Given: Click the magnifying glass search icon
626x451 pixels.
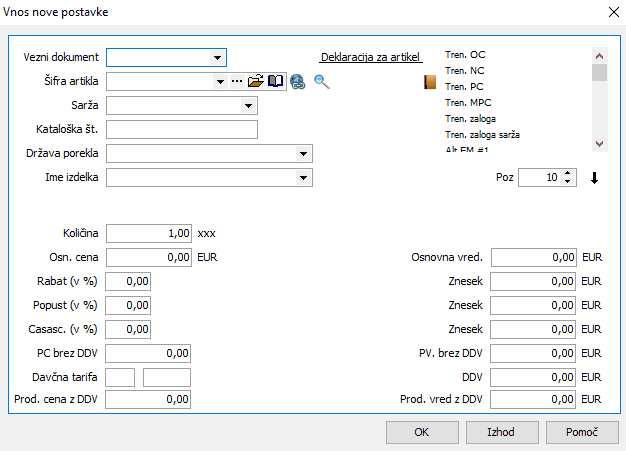Looking at the screenshot, I should pos(322,82).
